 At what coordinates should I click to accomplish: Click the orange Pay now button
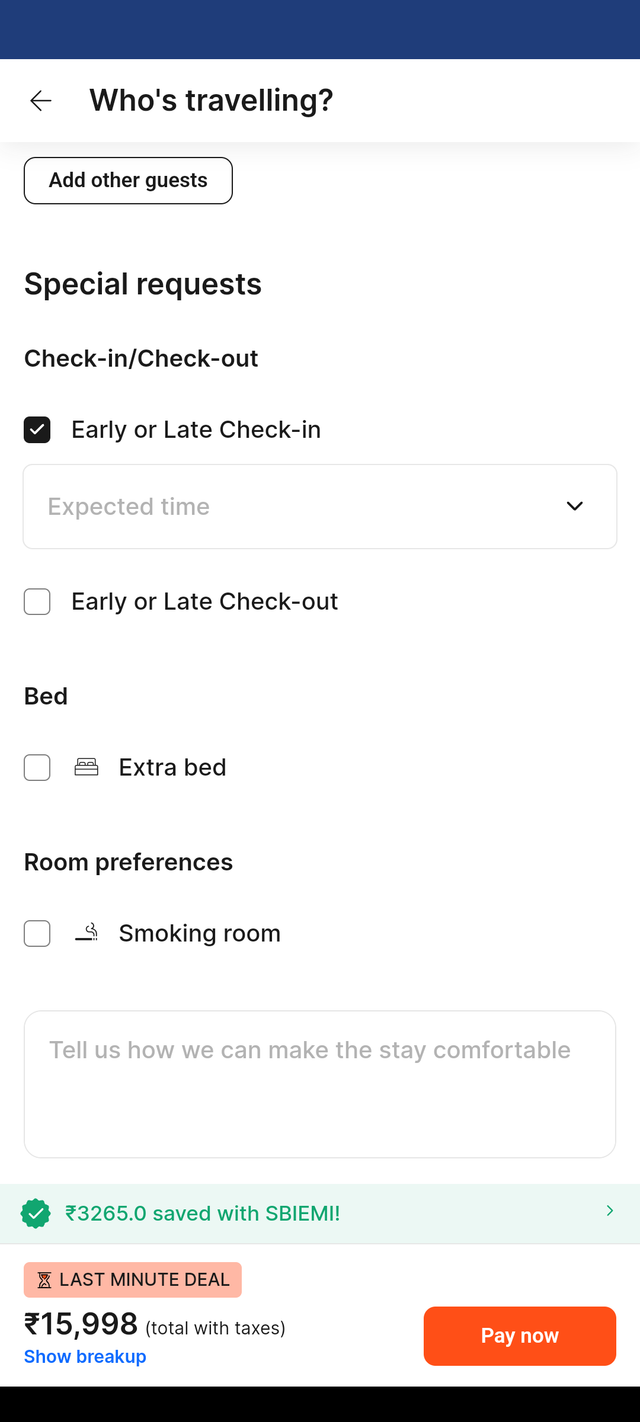click(520, 1336)
